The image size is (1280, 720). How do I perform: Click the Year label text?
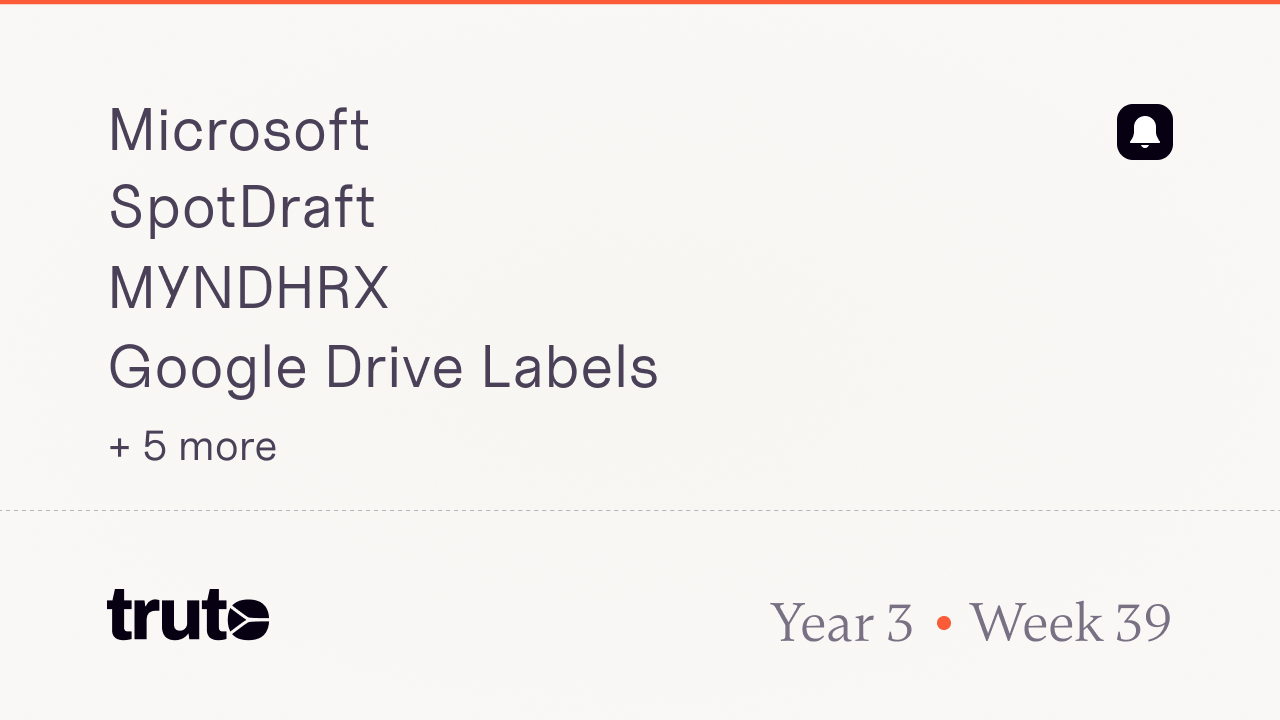pos(823,623)
